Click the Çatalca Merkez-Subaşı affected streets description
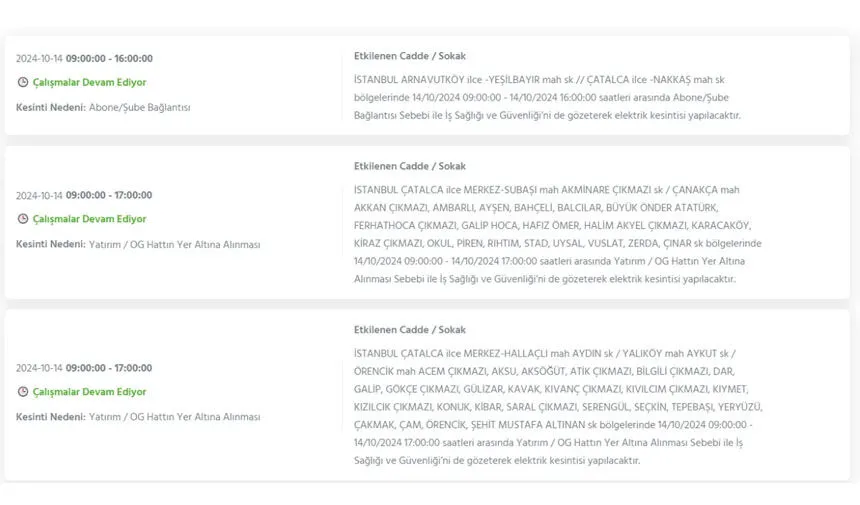 tap(556, 234)
